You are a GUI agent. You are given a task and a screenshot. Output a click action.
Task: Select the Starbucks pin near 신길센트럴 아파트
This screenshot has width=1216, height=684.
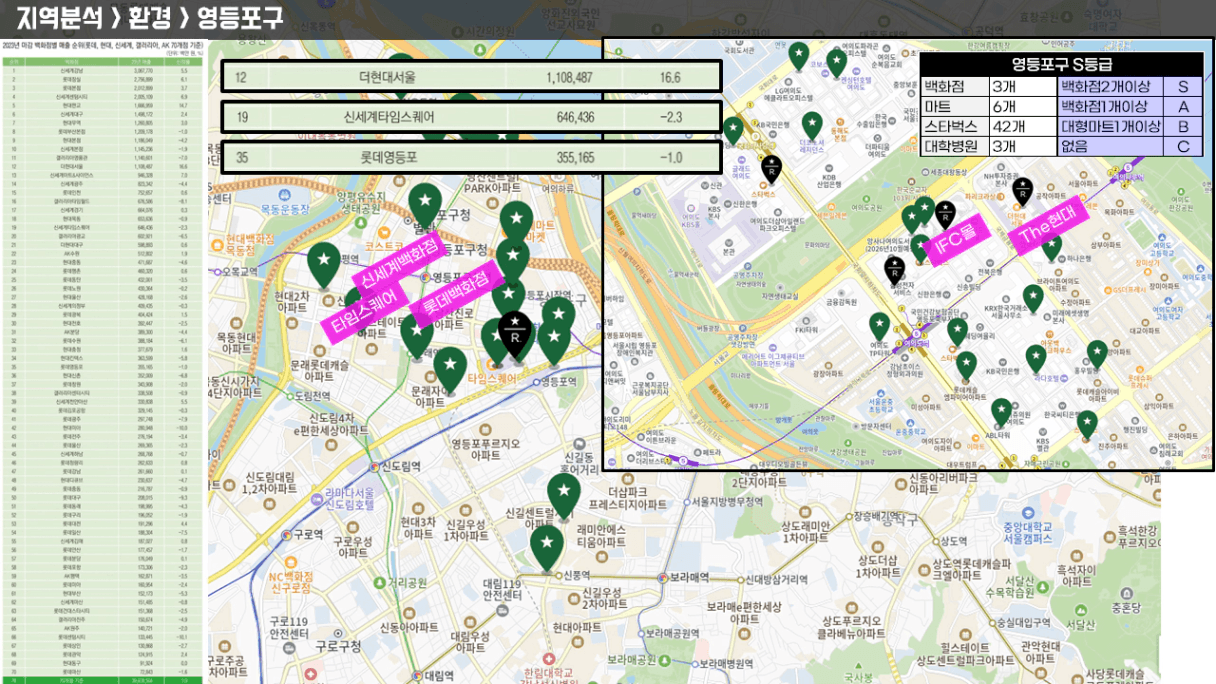click(x=564, y=495)
